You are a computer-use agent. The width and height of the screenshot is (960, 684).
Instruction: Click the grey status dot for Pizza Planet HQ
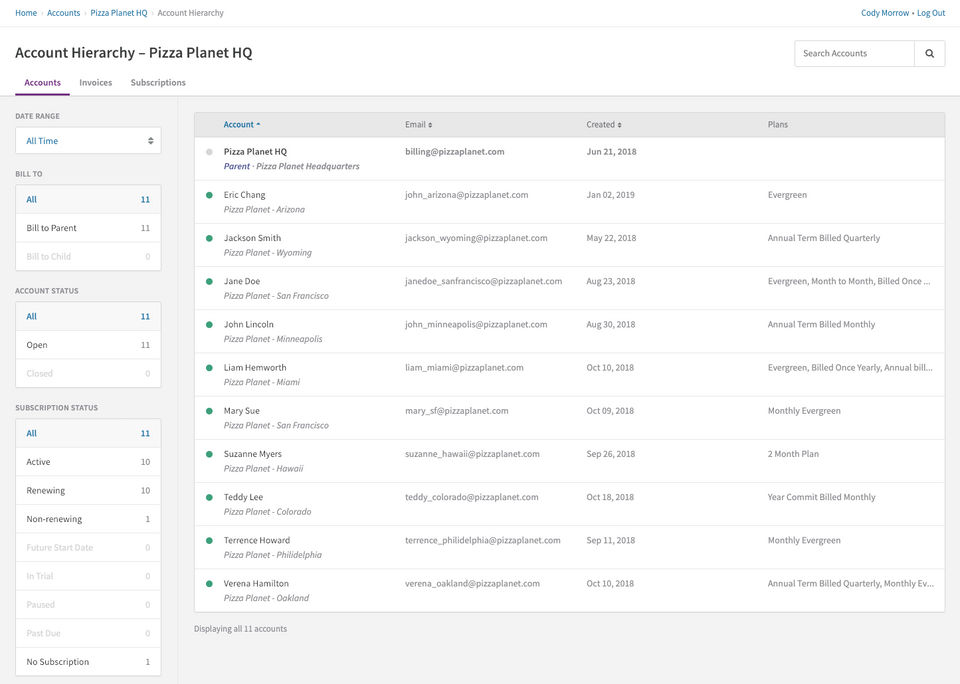(209, 152)
